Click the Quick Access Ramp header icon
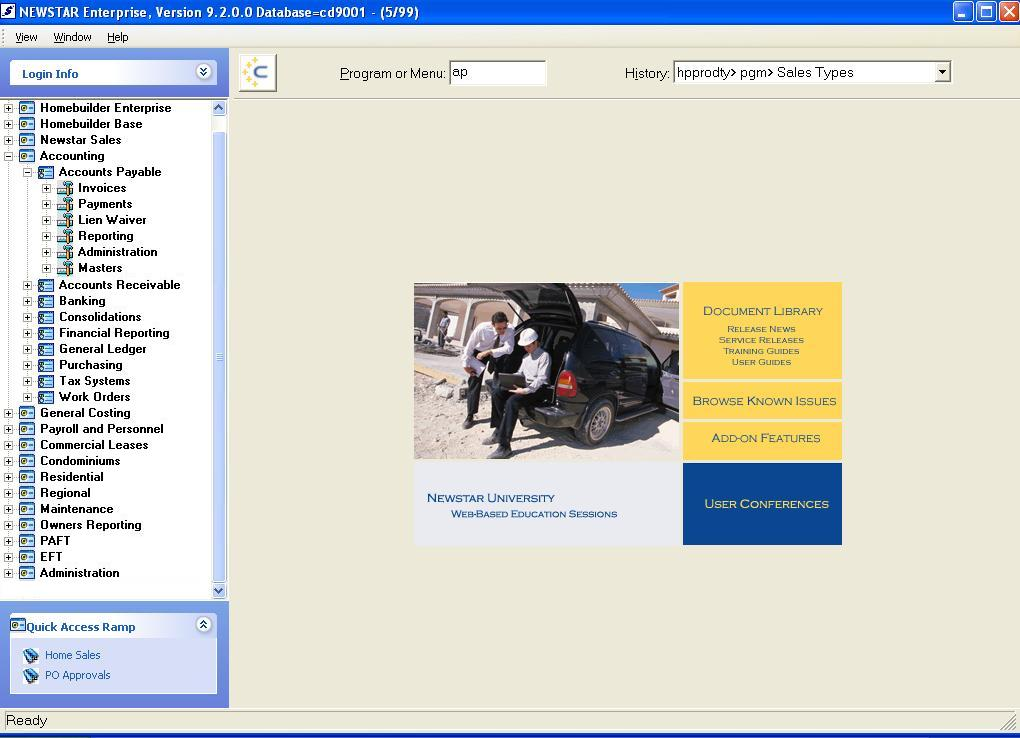 (x=18, y=625)
